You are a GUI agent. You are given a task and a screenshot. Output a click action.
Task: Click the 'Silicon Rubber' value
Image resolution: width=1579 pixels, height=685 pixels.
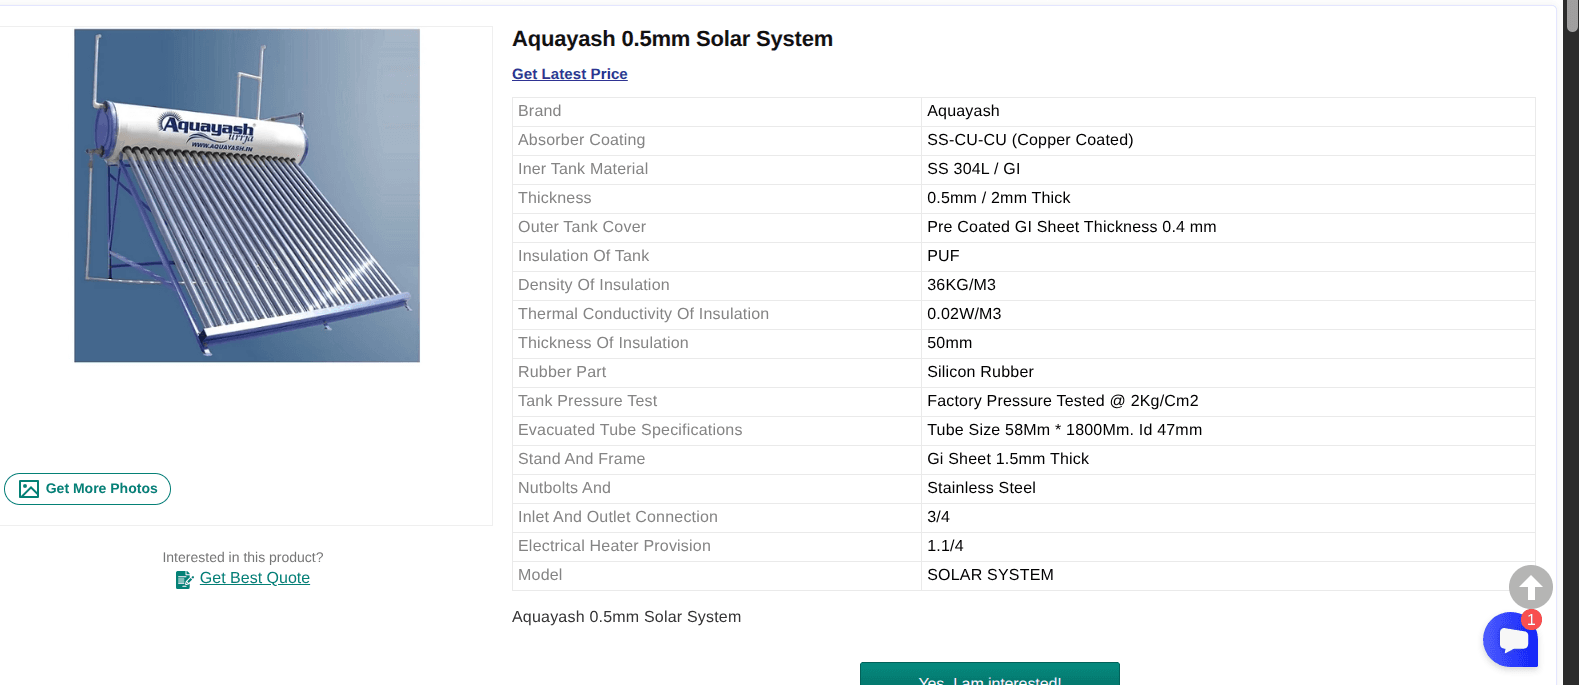point(980,372)
